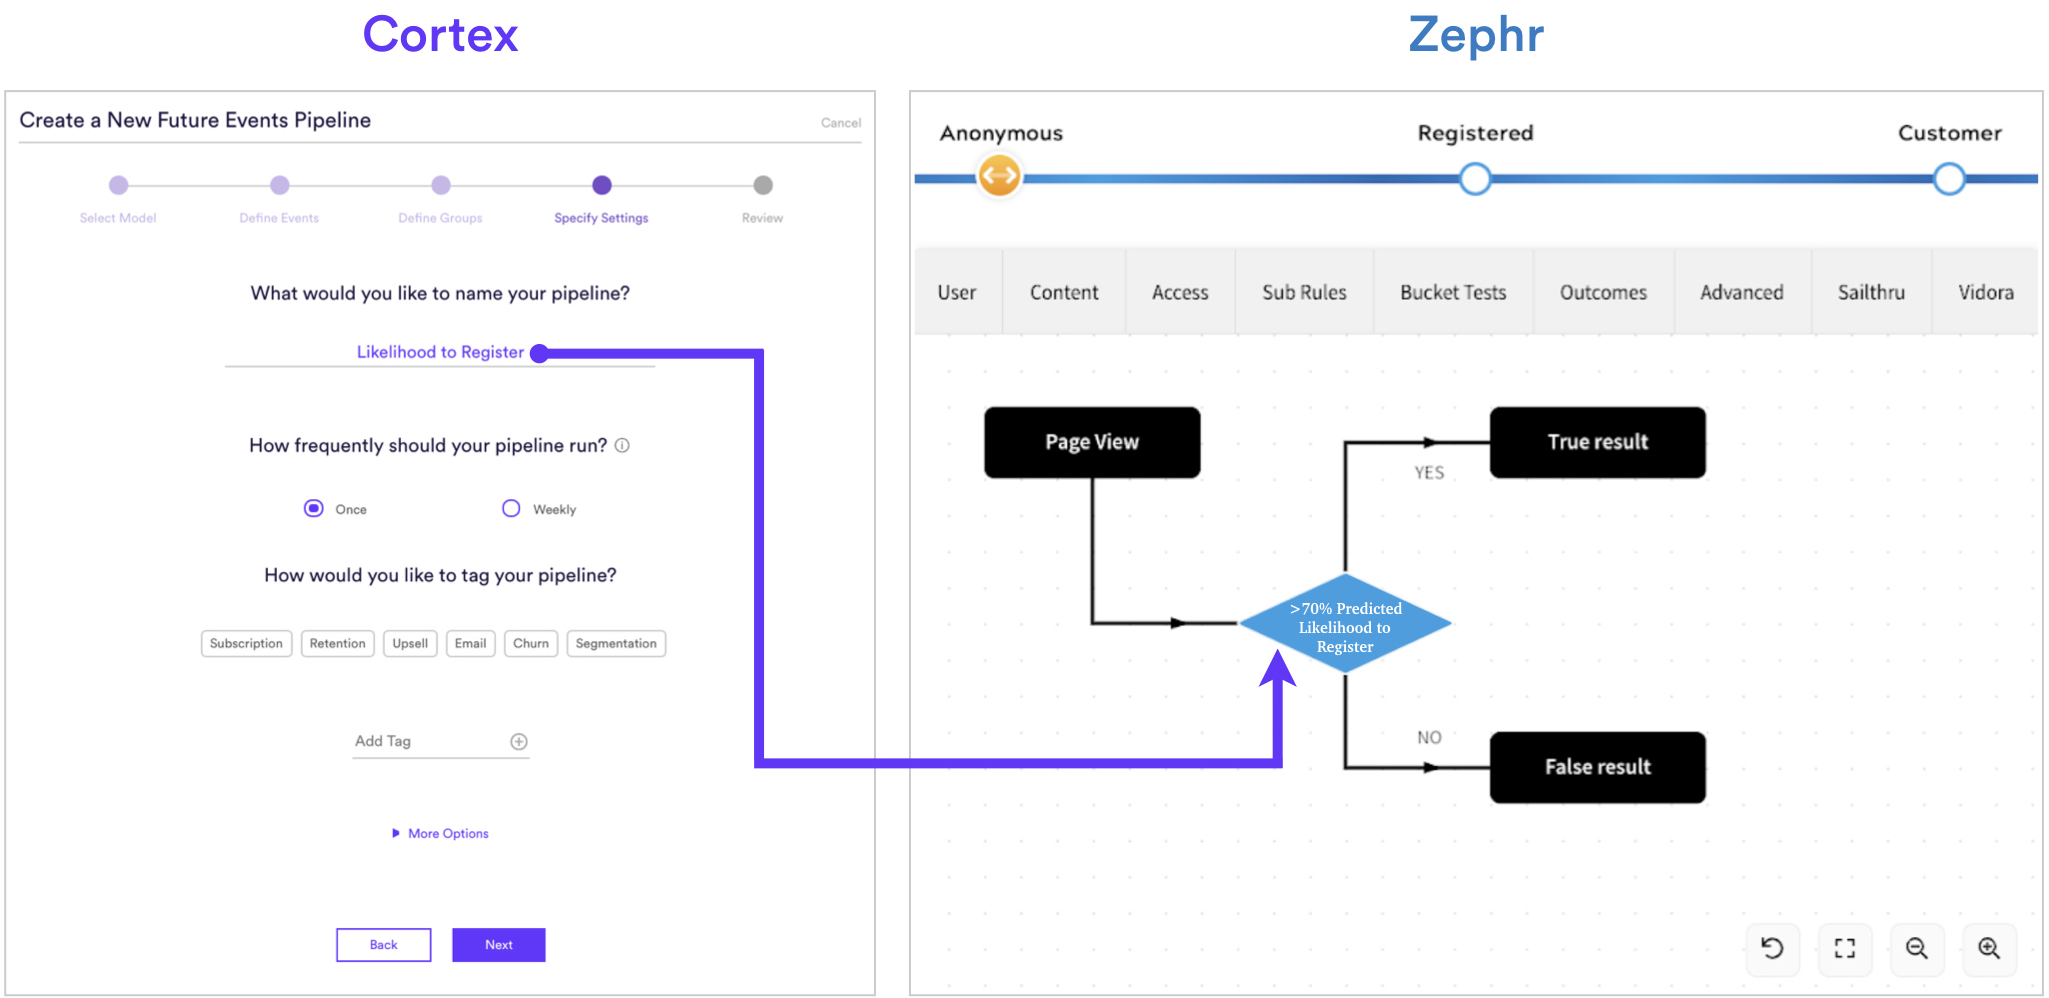Click the Customer node on journey slider
The width and height of the screenshot is (2049, 998).
(x=1949, y=179)
